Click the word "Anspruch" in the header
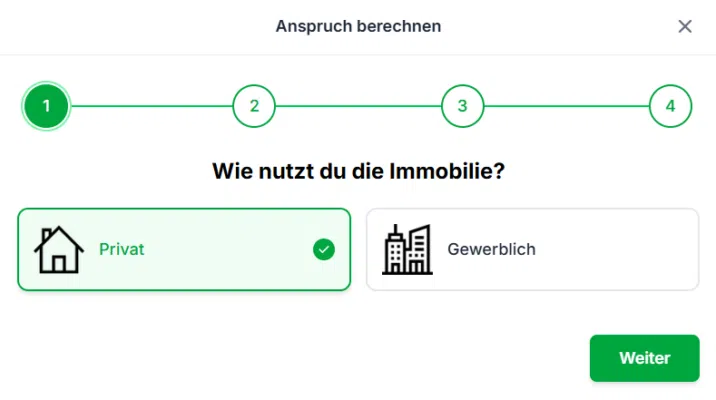Image resolution: width=716 pixels, height=400 pixels. pos(310,27)
